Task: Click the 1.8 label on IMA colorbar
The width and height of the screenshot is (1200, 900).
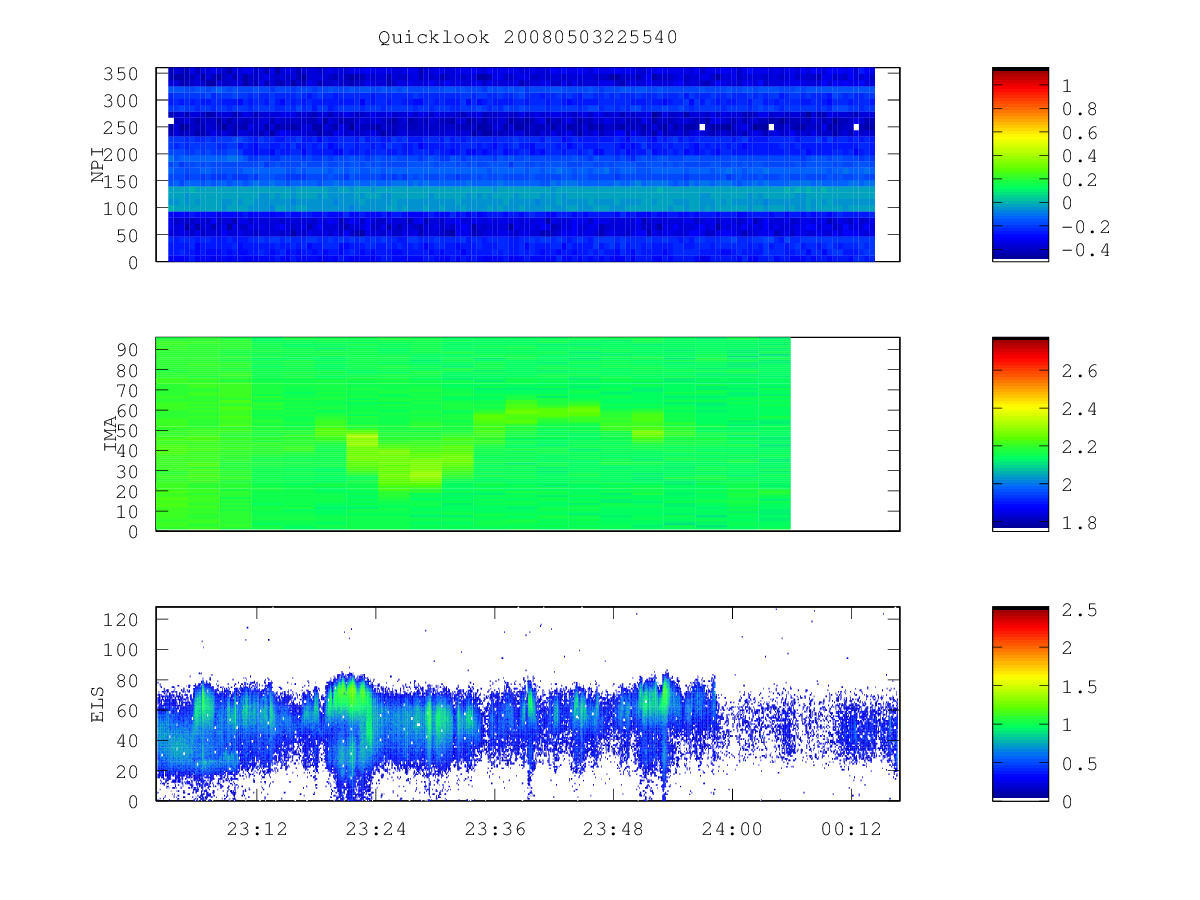Action: coord(1079,523)
